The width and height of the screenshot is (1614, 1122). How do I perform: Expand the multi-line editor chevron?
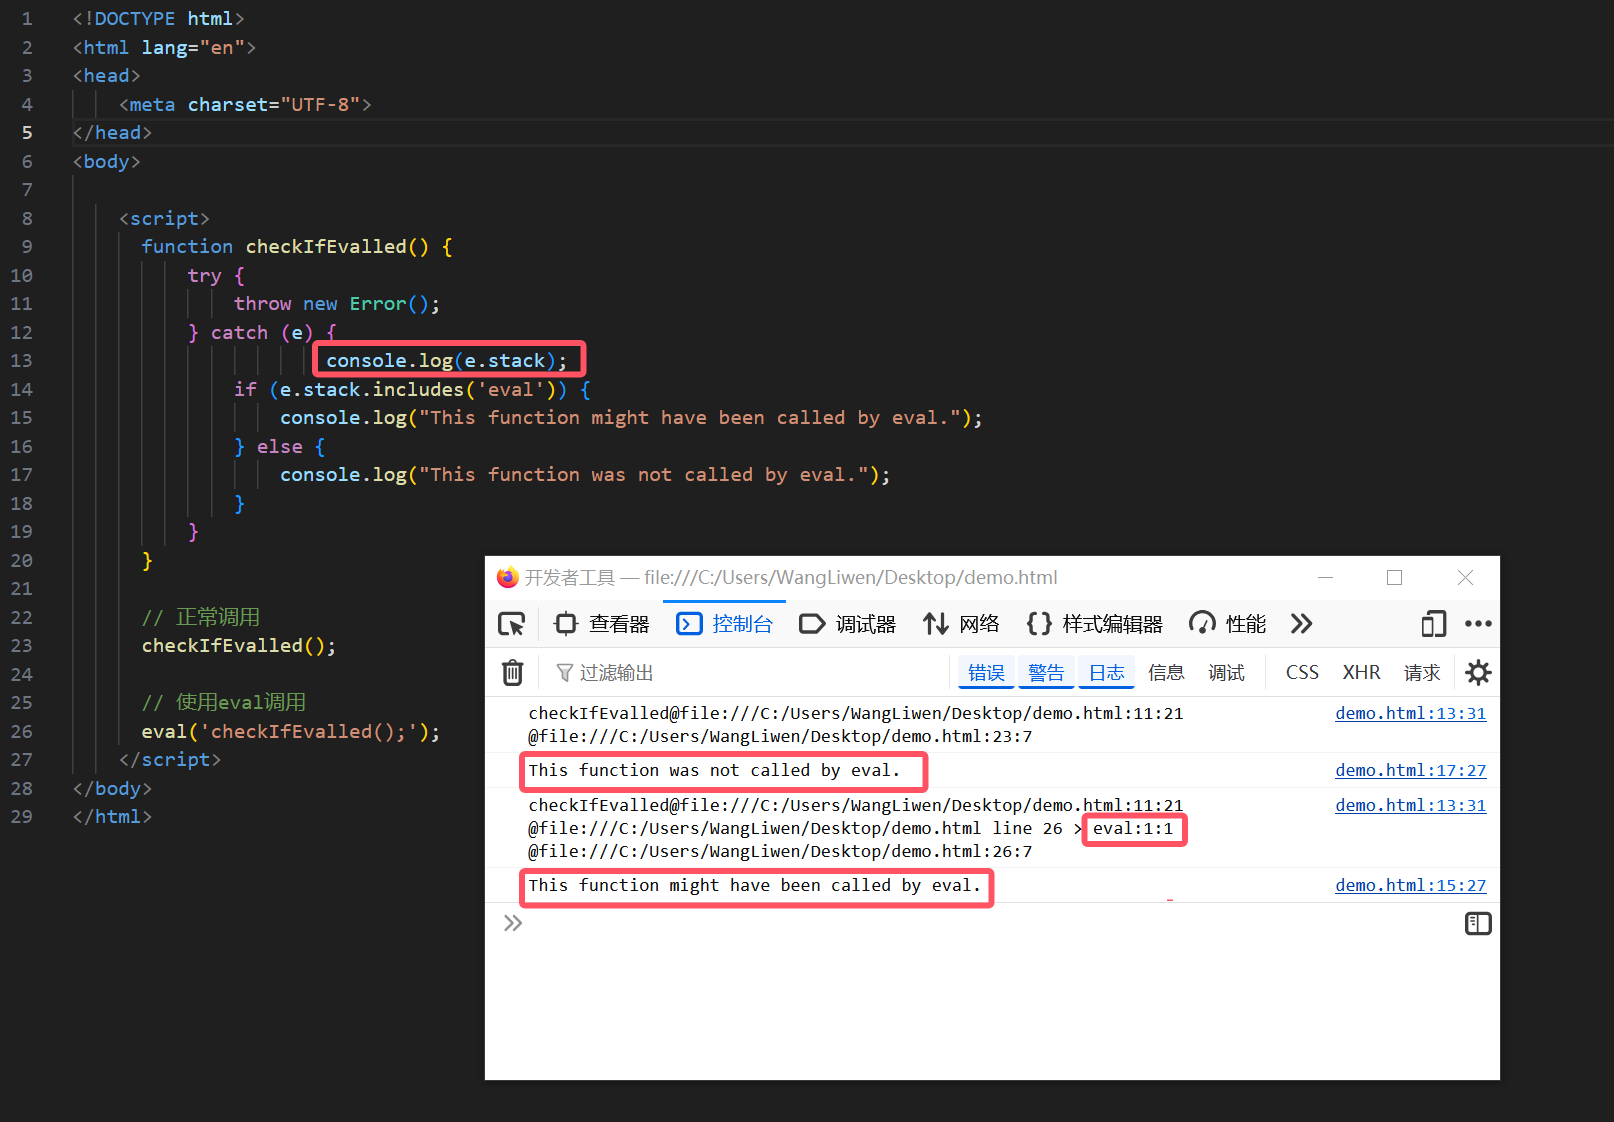tap(513, 922)
